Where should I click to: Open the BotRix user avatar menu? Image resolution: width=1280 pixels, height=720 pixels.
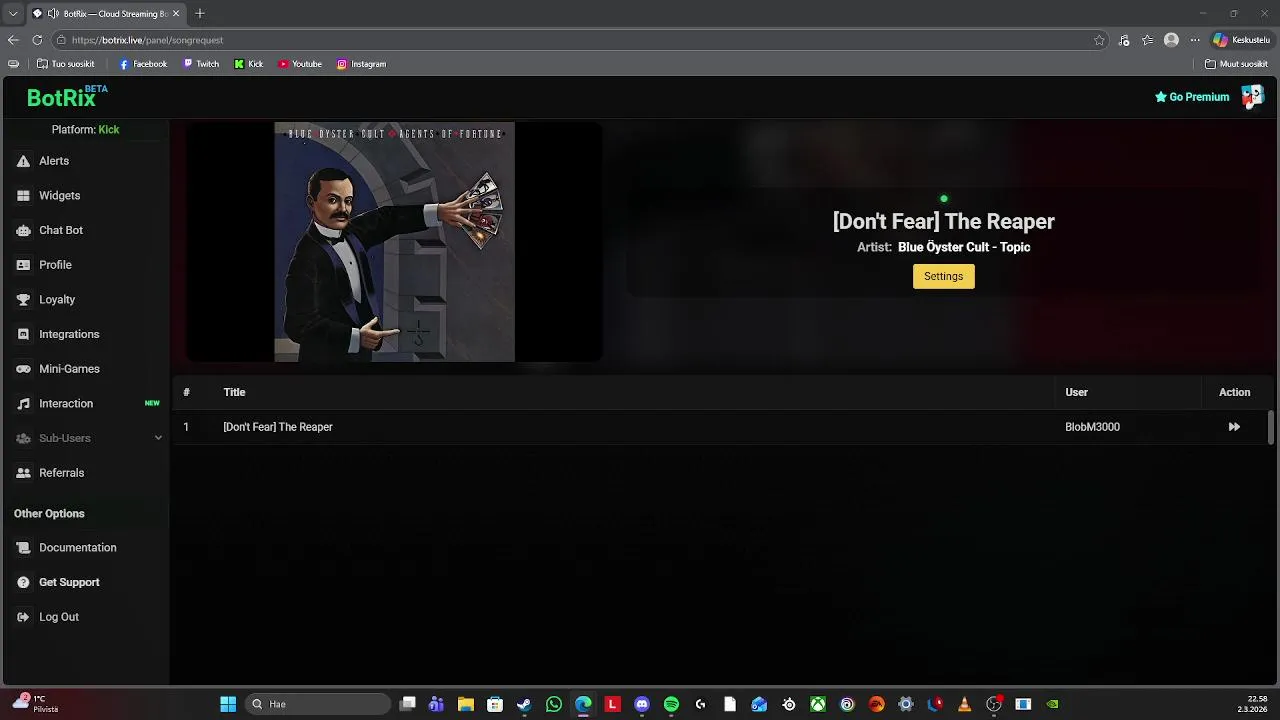click(x=1252, y=96)
